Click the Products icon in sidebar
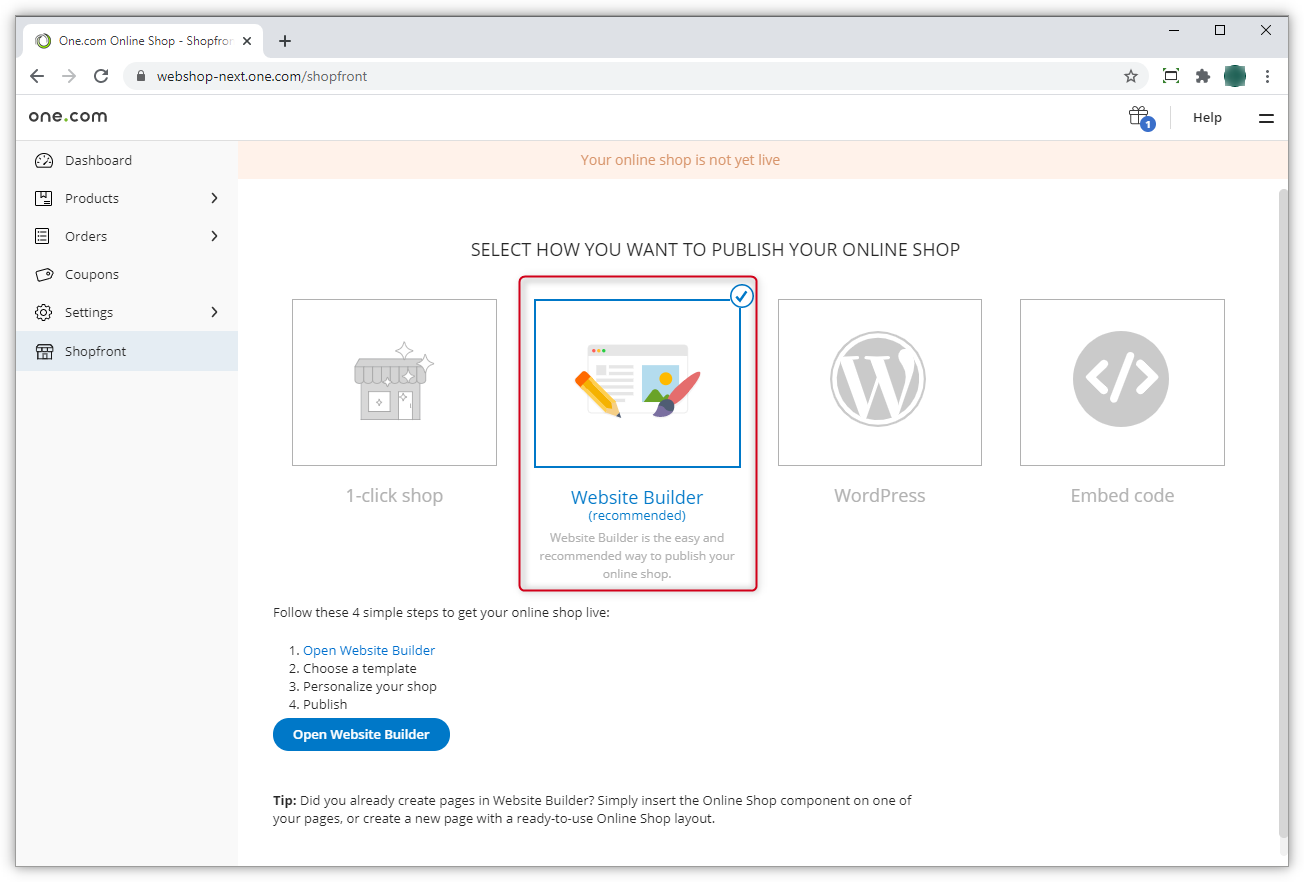This screenshot has height=882, width=1304. point(43,198)
